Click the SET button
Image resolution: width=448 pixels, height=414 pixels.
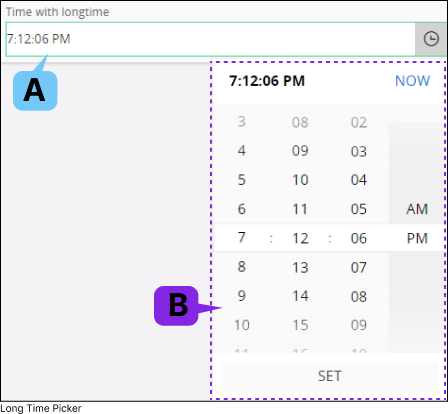coord(329,376)
